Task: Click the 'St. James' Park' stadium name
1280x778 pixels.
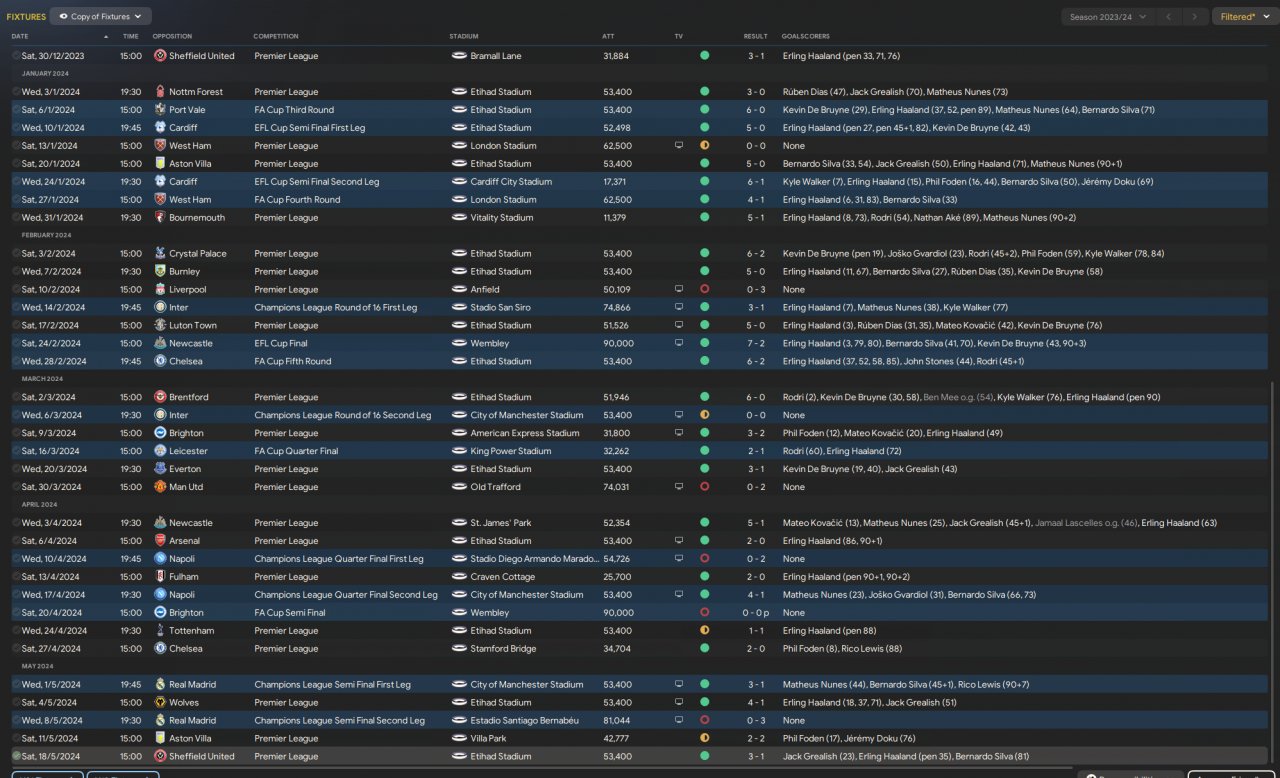Action: [501, 523]
